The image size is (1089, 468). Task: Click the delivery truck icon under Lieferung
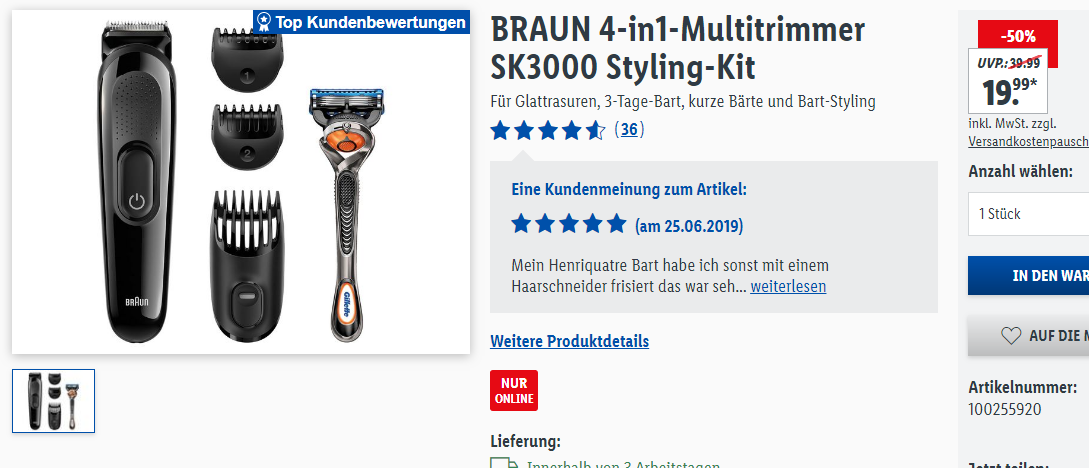pyautogui.click(x=504, y=463)
